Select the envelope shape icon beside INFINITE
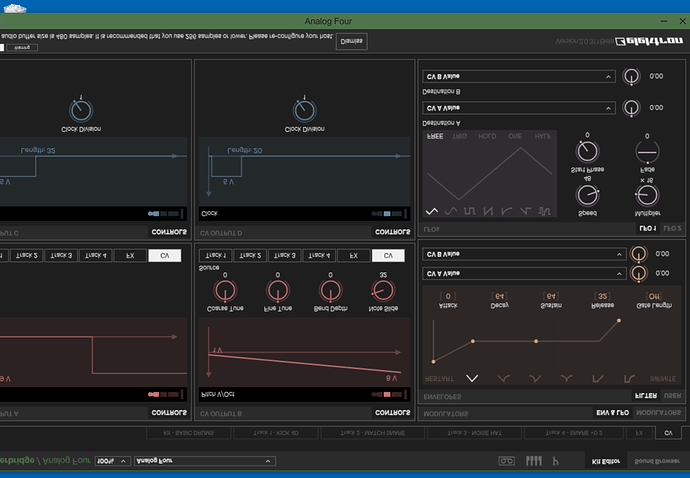The width and height of the screenshot is (690, 478). (x=629, y=379)
